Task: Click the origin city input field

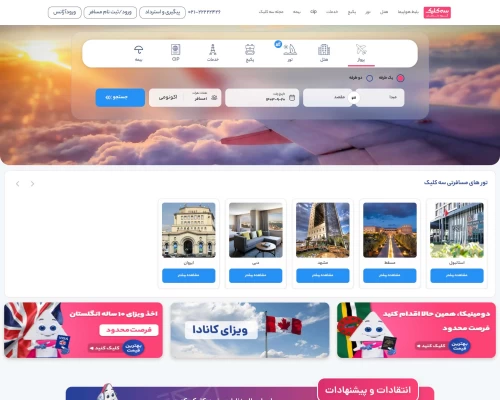Action: (x=380, y=98)
